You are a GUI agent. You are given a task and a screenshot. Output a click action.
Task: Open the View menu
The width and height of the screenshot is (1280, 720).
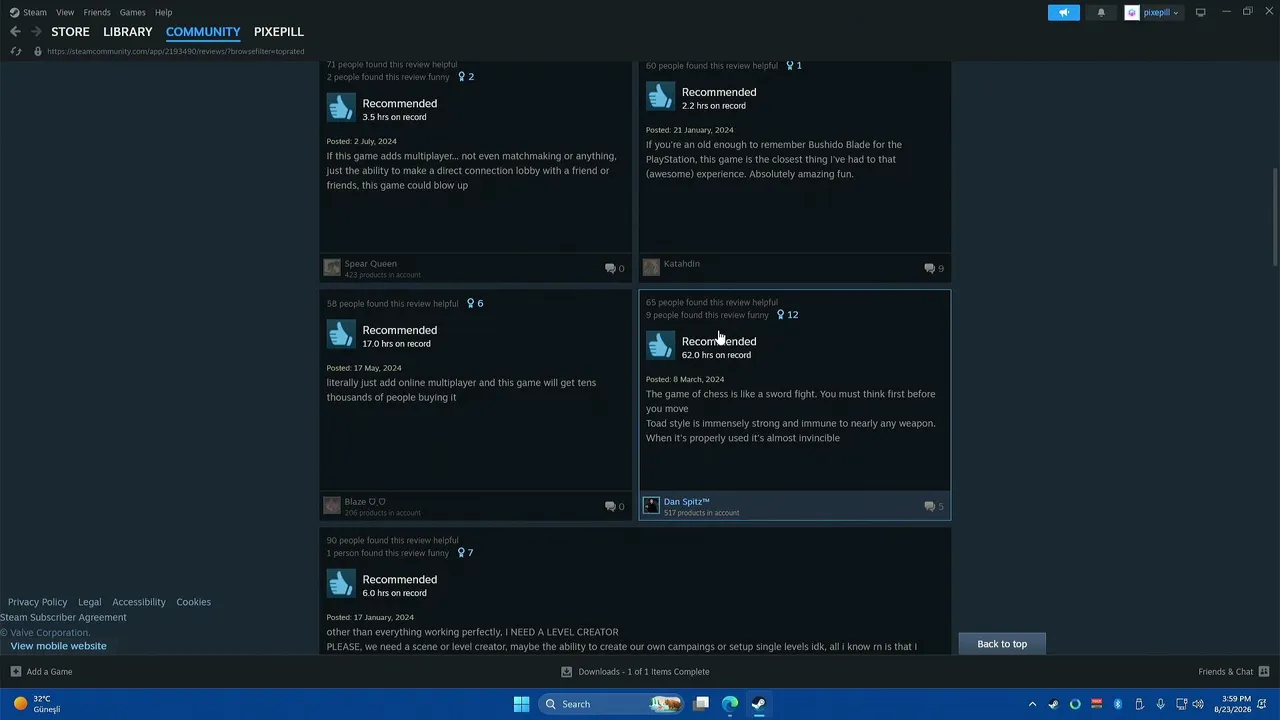[x=65, y=12]
